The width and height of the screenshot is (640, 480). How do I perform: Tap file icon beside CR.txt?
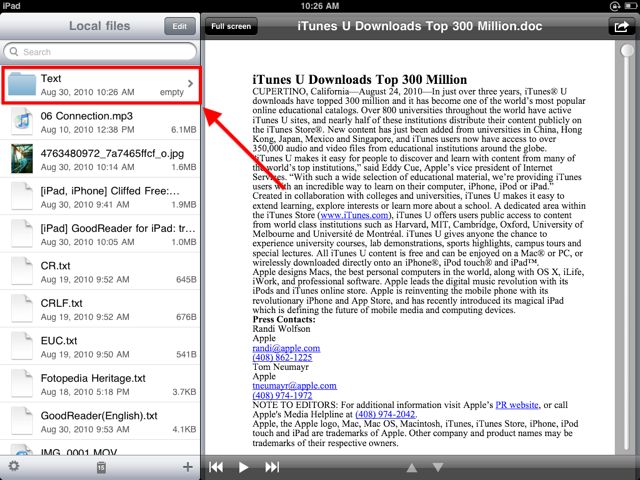(22, 271)
